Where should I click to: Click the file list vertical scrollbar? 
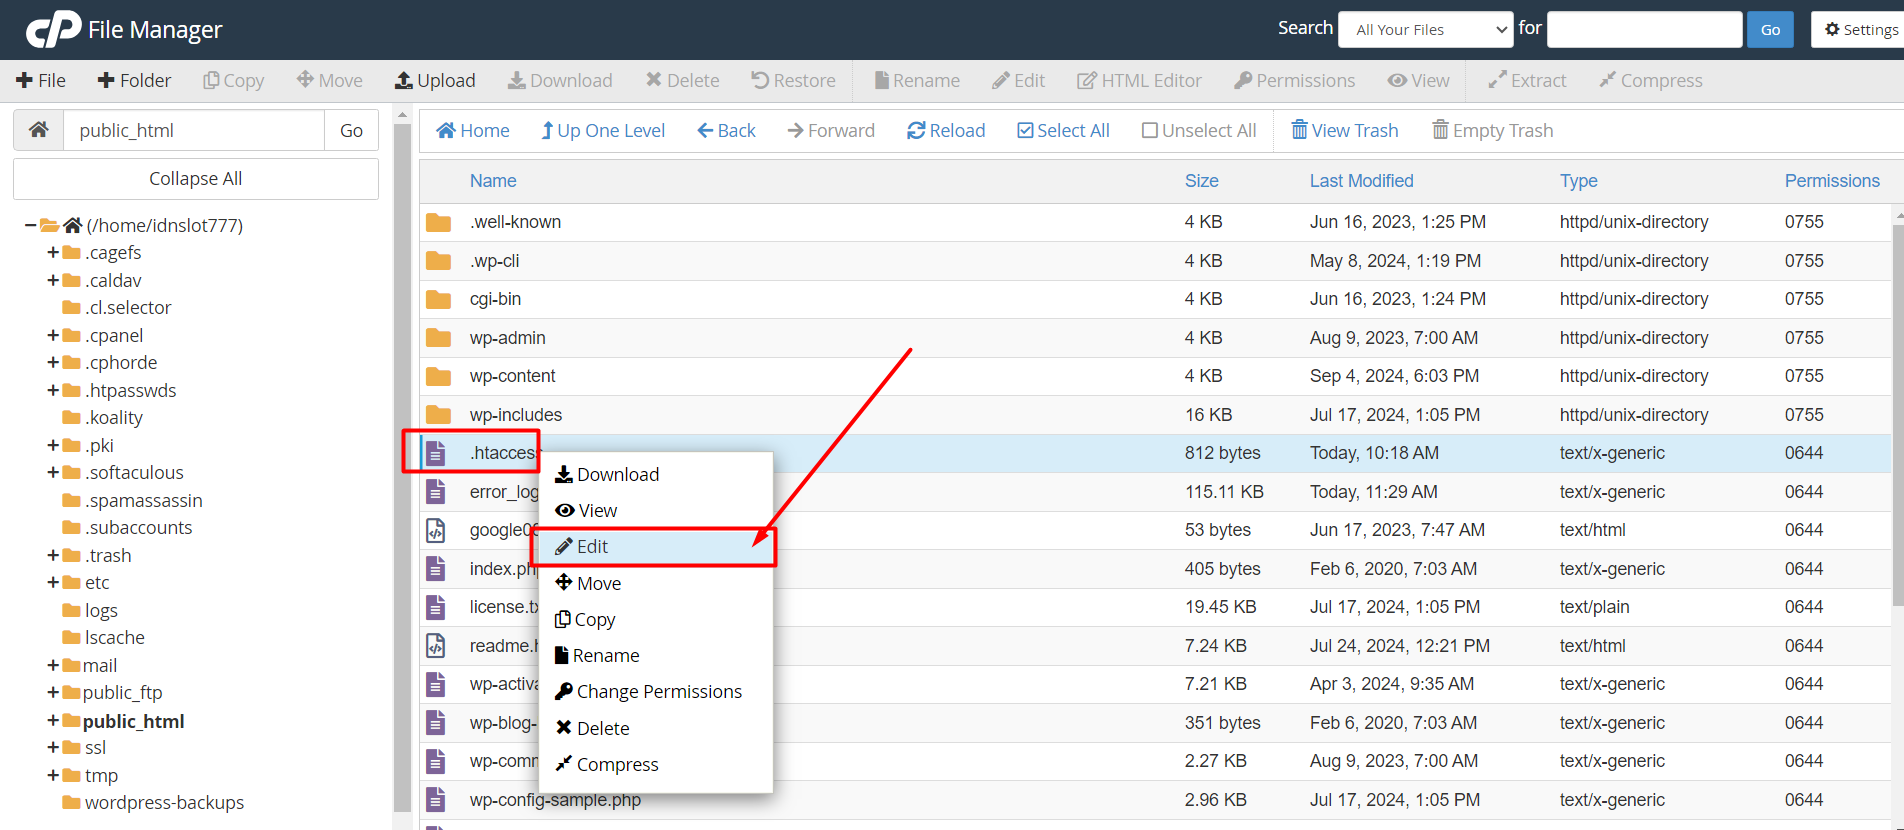coord(1898,415)
